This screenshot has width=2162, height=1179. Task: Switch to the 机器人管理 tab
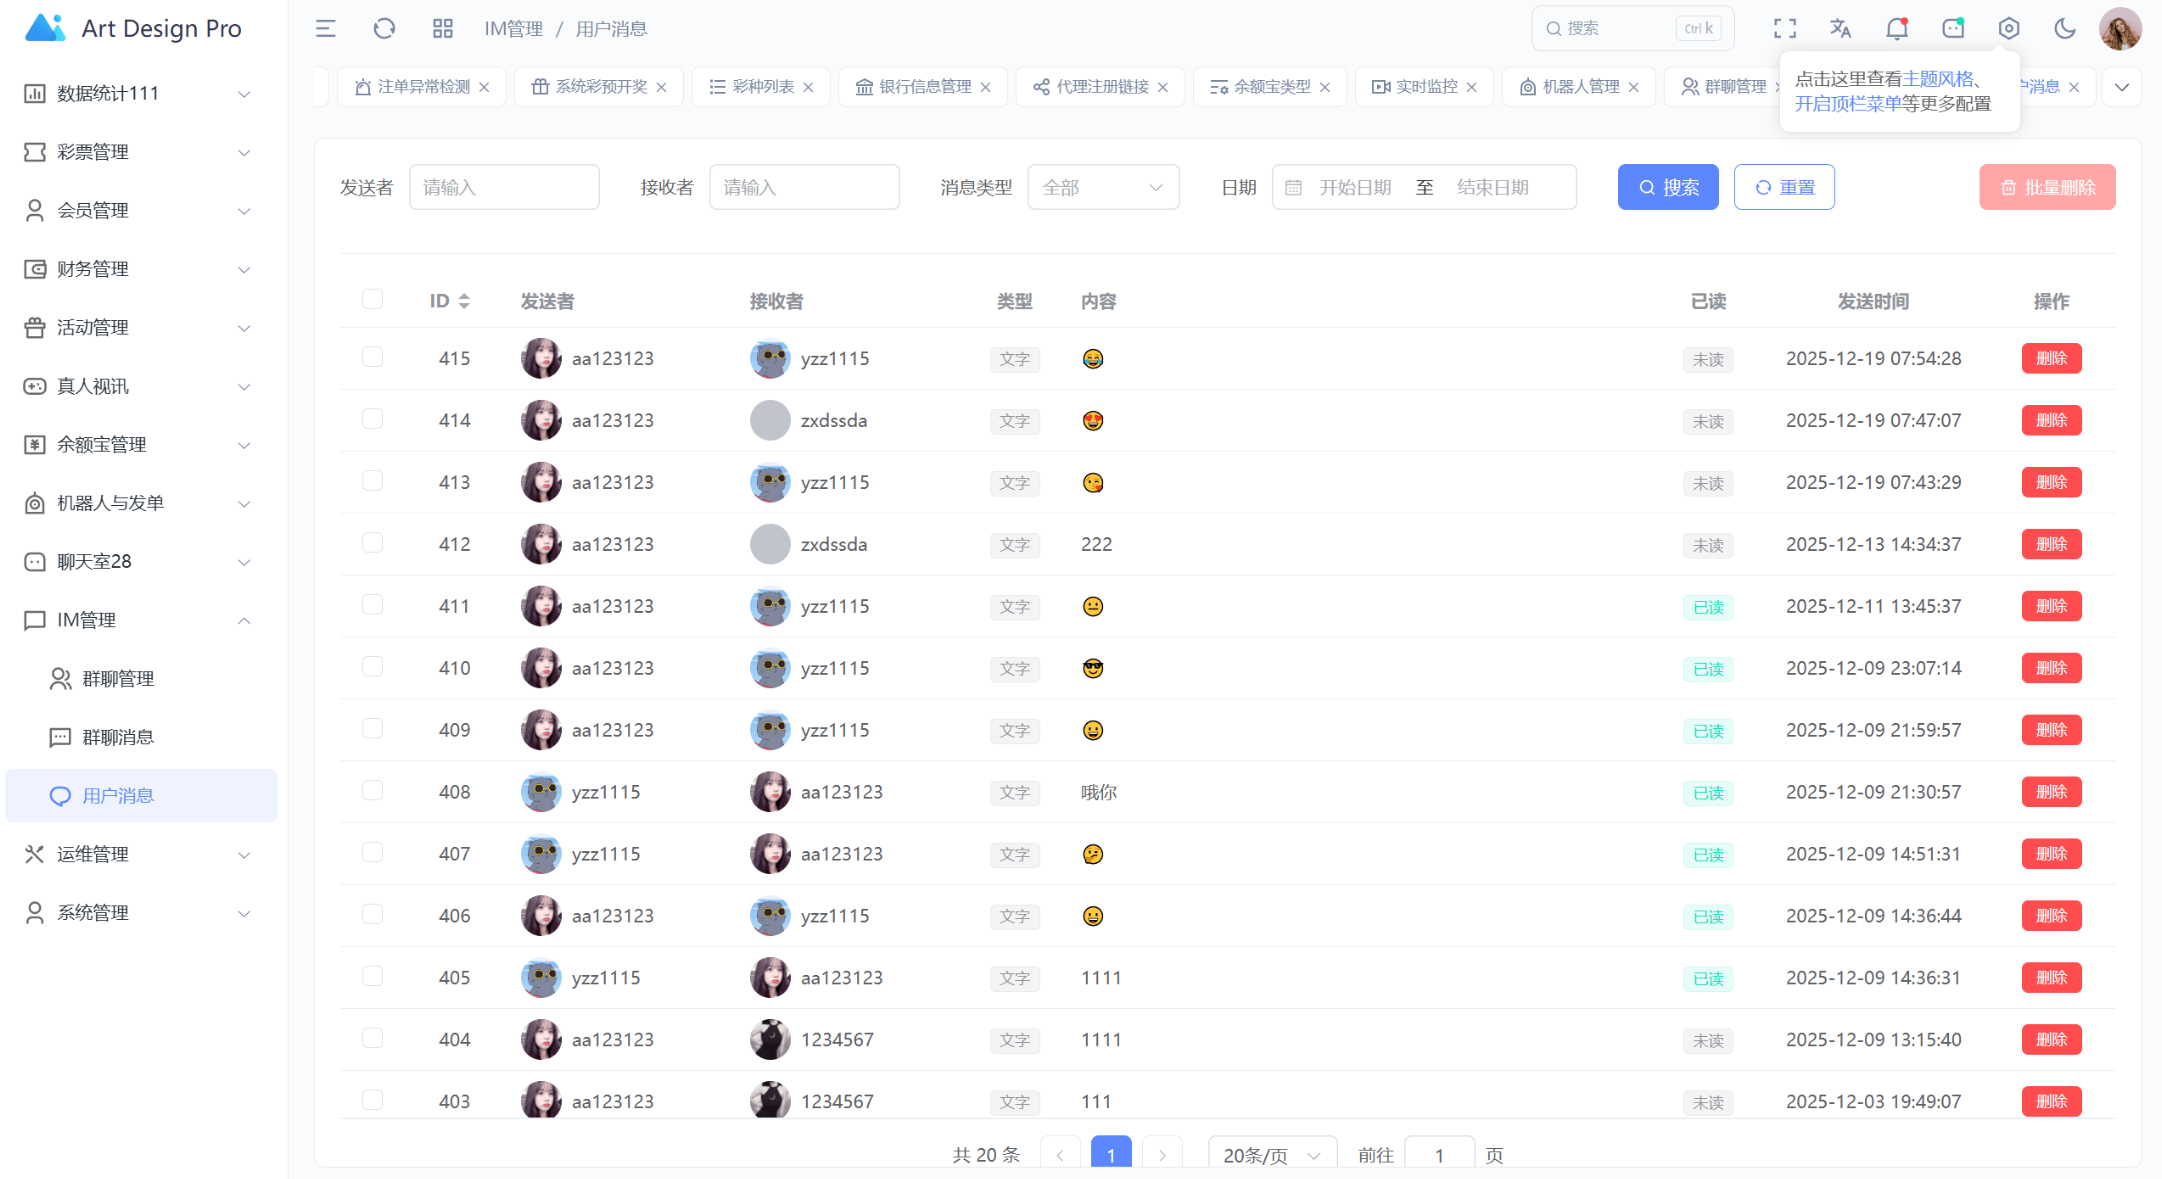(1580, 87)
